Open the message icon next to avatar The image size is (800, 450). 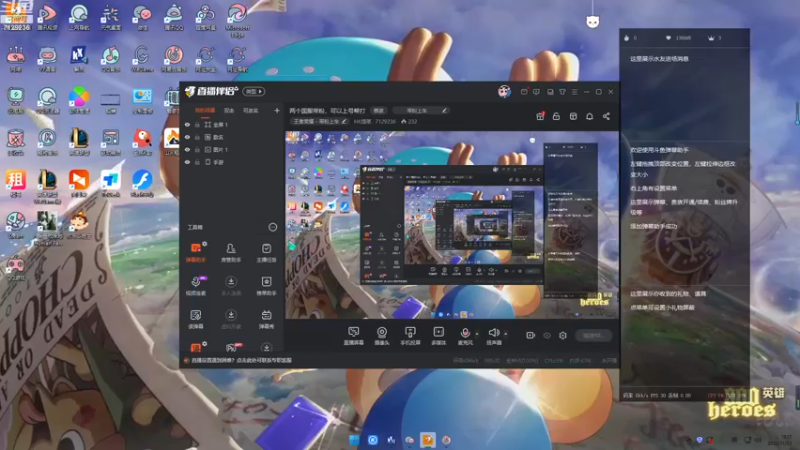coord(524,92)
